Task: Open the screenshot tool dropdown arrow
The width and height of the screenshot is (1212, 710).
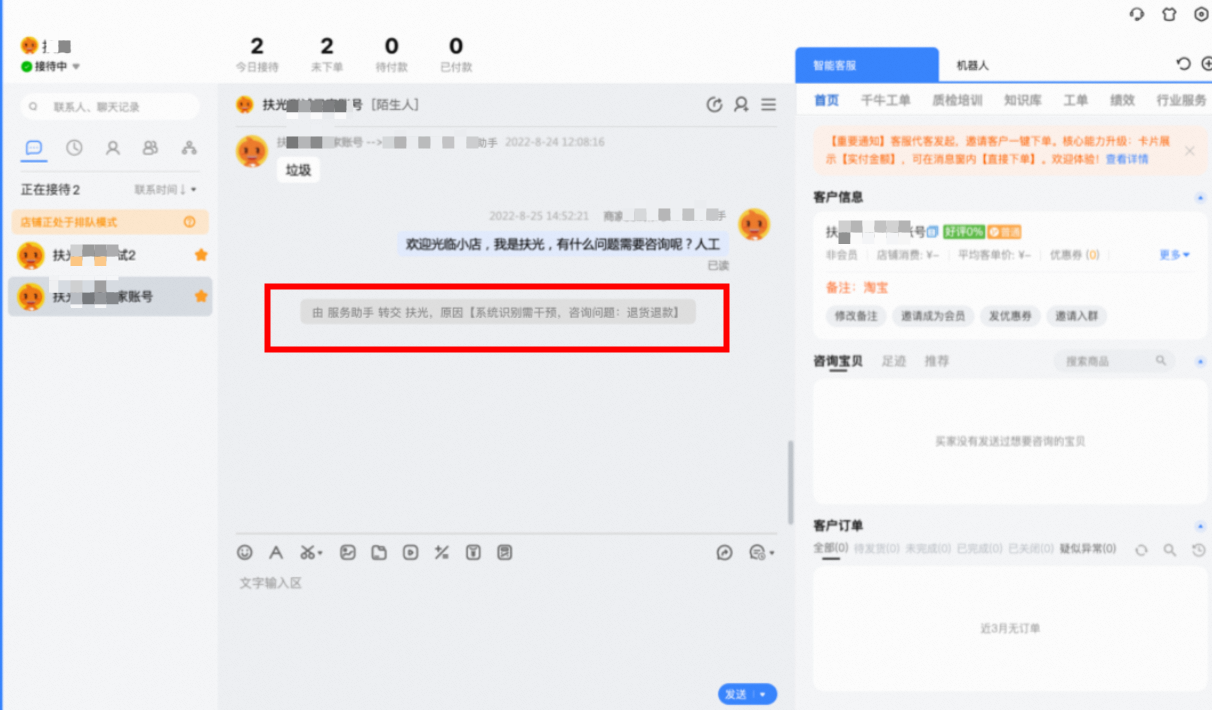Action: [320, 554]
